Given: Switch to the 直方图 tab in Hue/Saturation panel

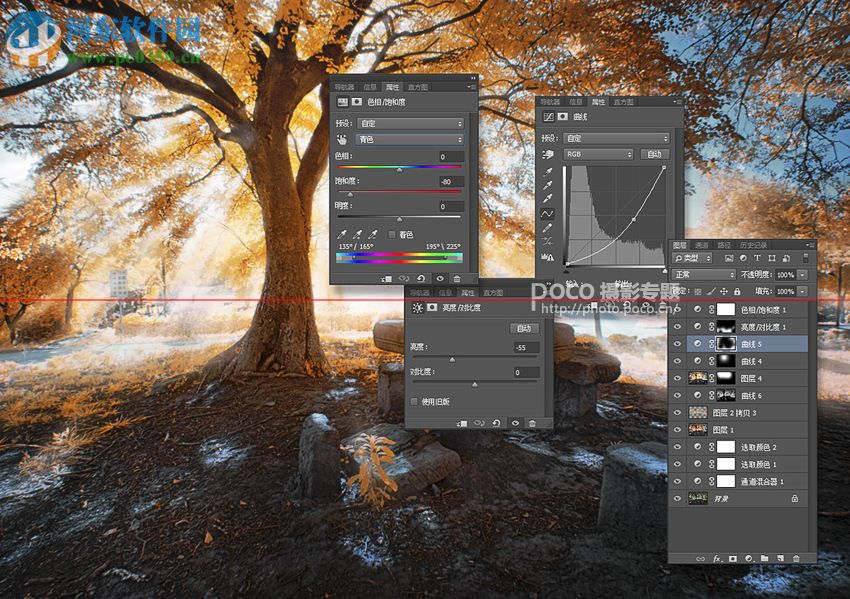Looking at the screenshot, I should click(x=418, y=87).
